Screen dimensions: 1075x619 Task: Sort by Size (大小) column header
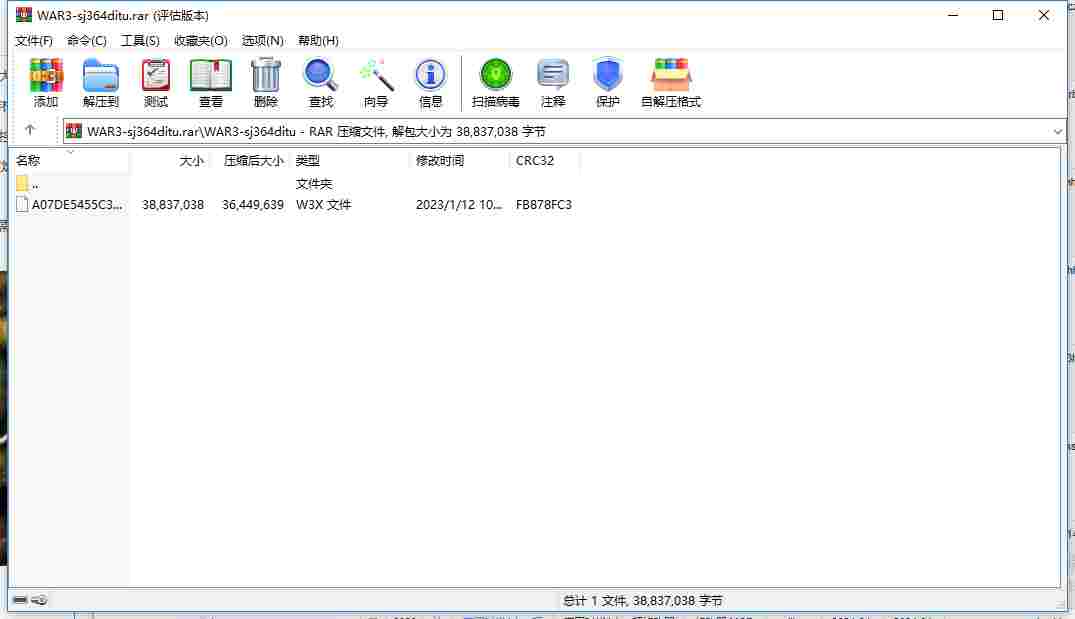(169, 160)
